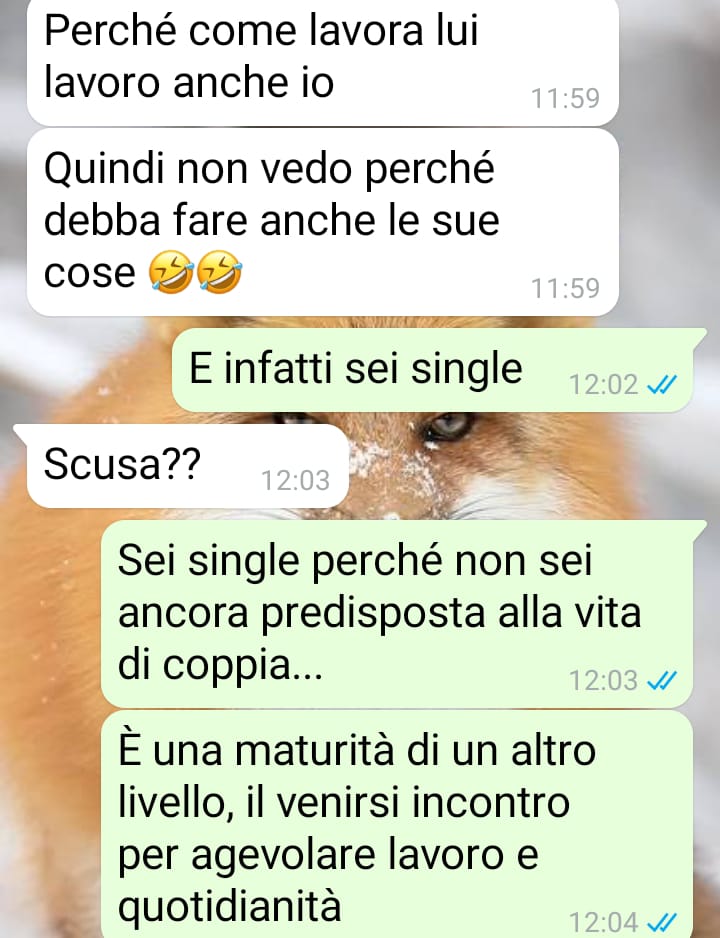Viewport: 720px width, 938px height.
Task: Tap the first rolling-laughing emoji
Action: (170, 272)
